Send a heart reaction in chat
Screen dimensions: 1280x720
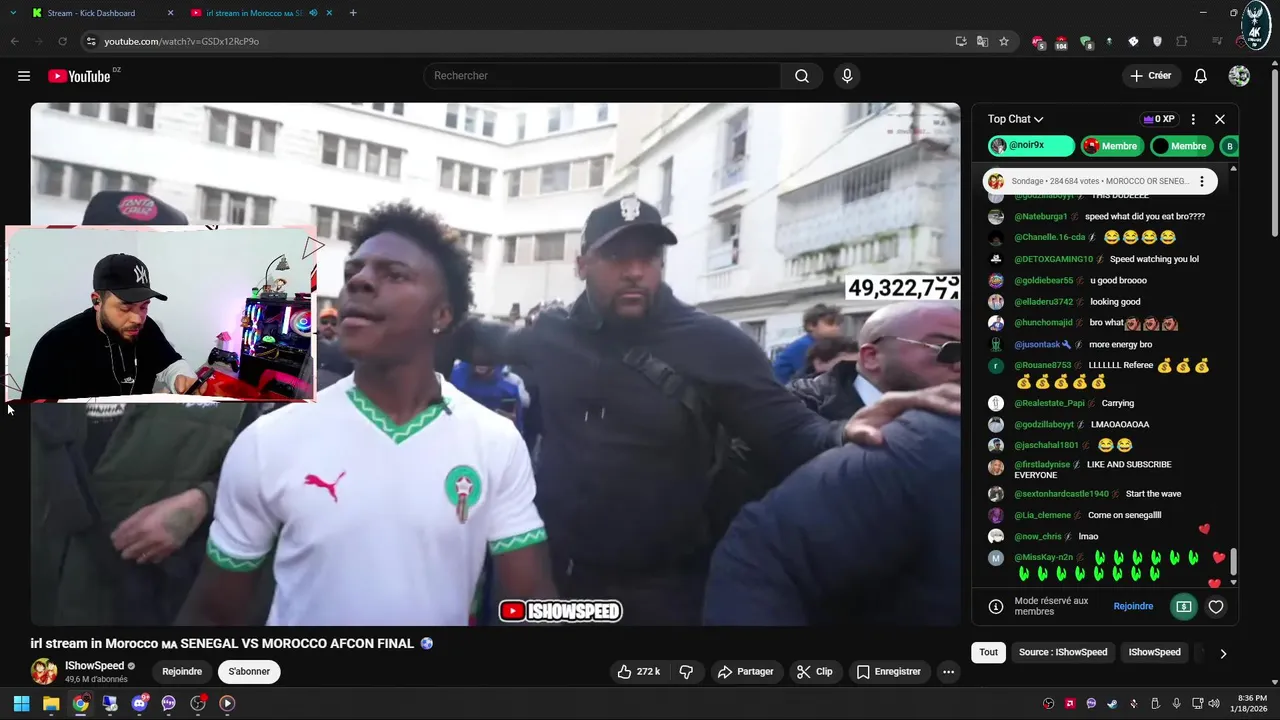[x=1216, y=606]
